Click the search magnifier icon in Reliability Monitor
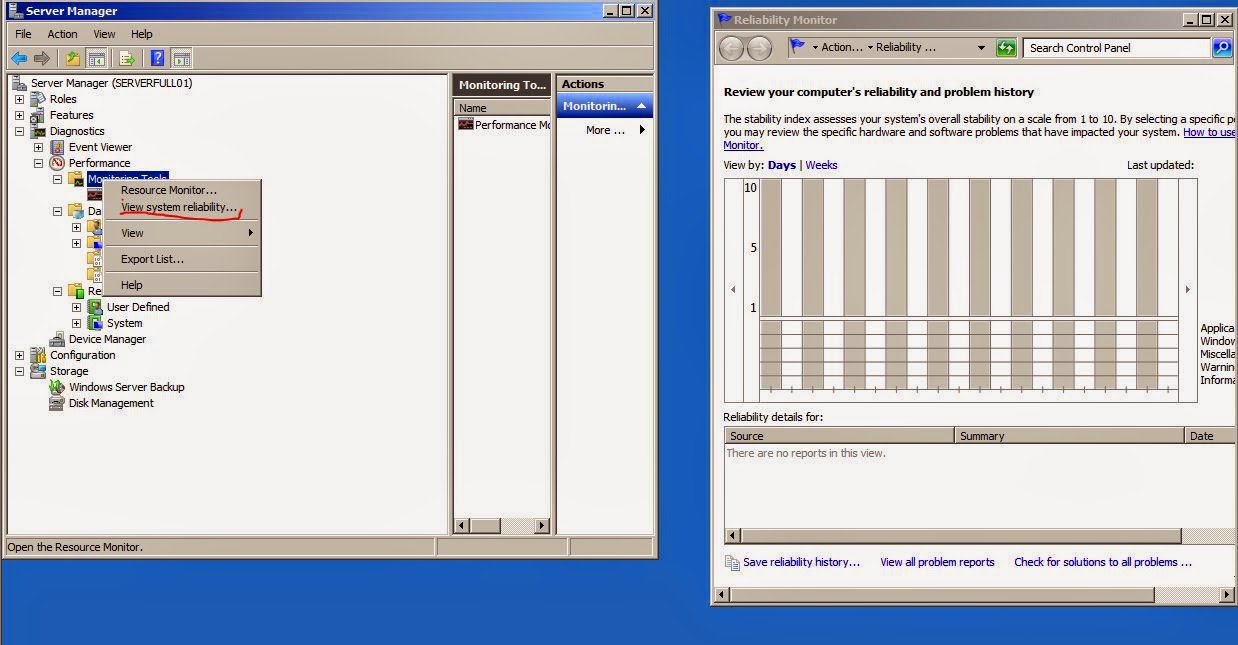Screen dimensions: 1238x645 click(1222, 47)
